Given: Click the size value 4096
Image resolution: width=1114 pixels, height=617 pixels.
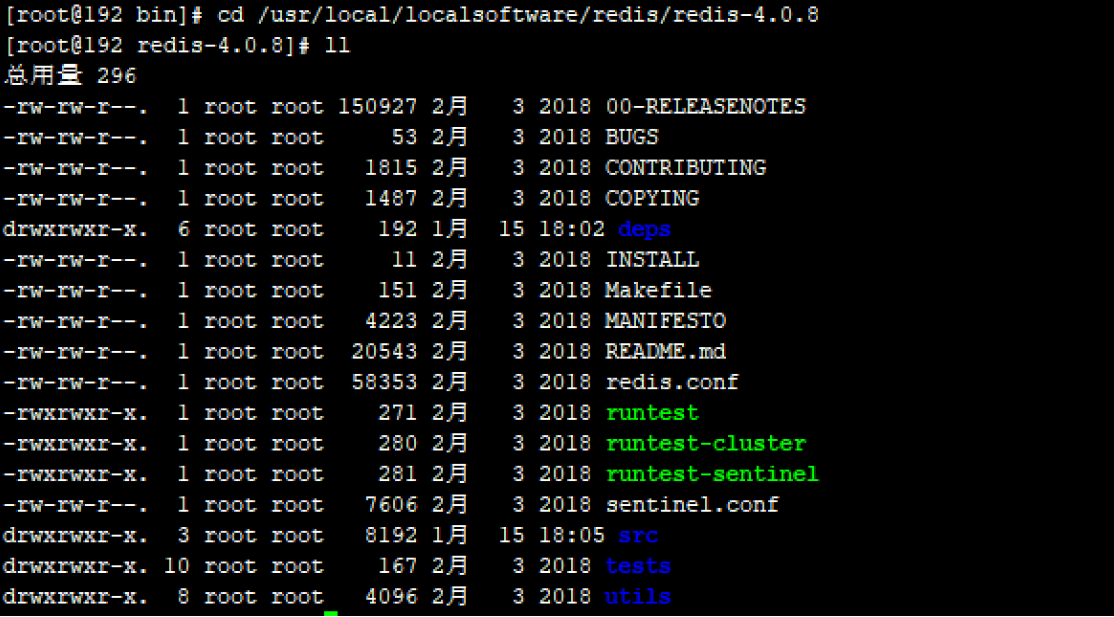Looking at the screenshot, I should [391, 597].
